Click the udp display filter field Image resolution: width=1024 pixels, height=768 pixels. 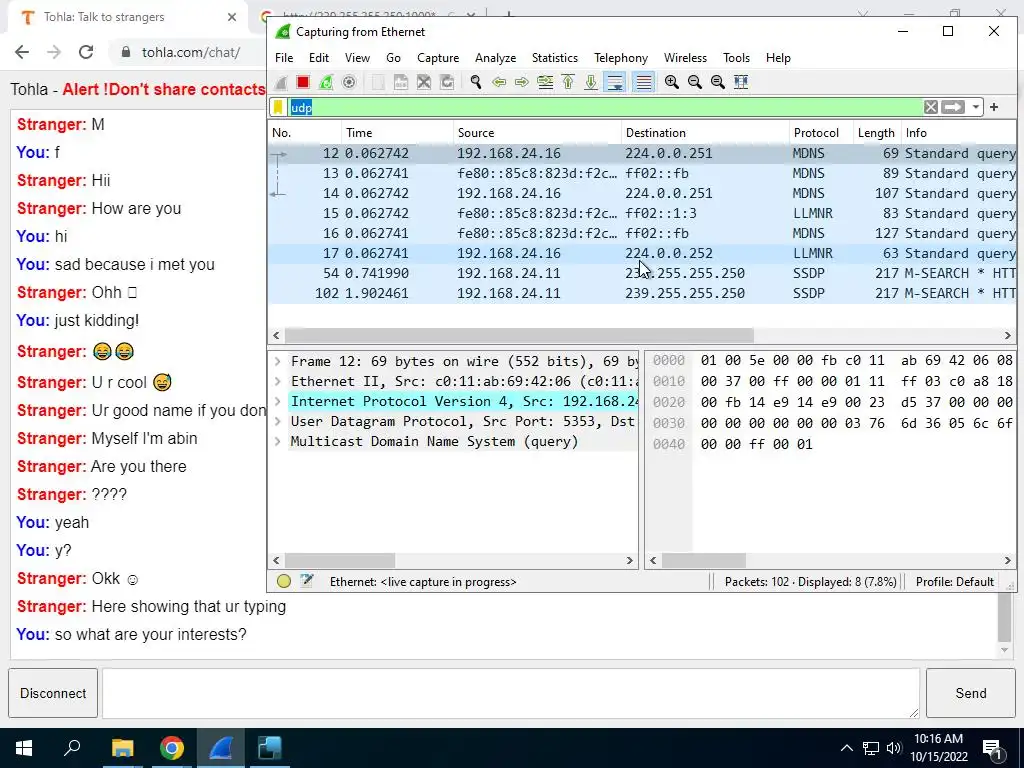coord(604,107)
